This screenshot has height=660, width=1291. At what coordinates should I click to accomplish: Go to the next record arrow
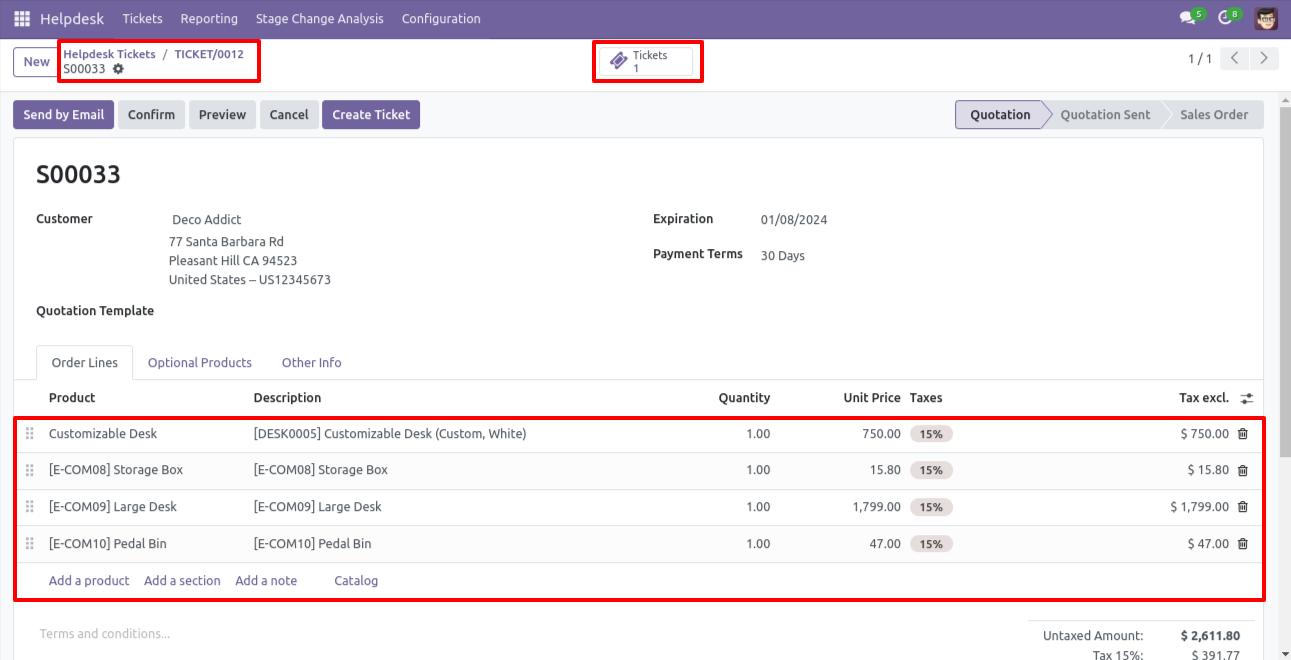1265,59
